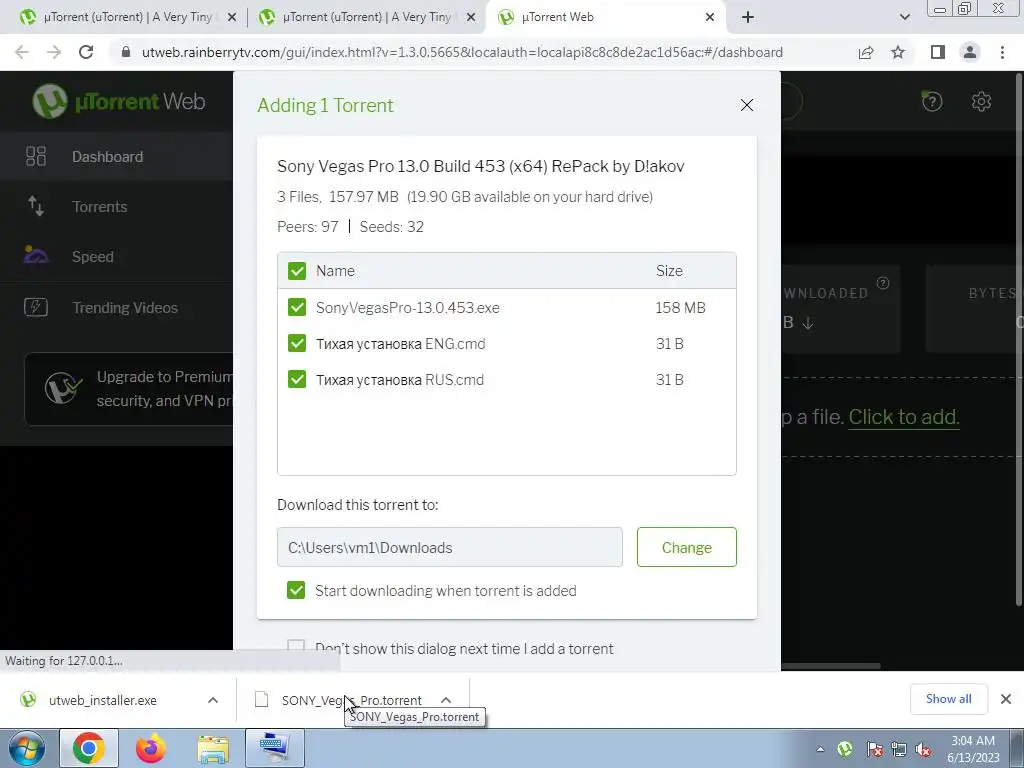Open a new browser tab
Screen dimensions: 1024x768
click(748, 17)
